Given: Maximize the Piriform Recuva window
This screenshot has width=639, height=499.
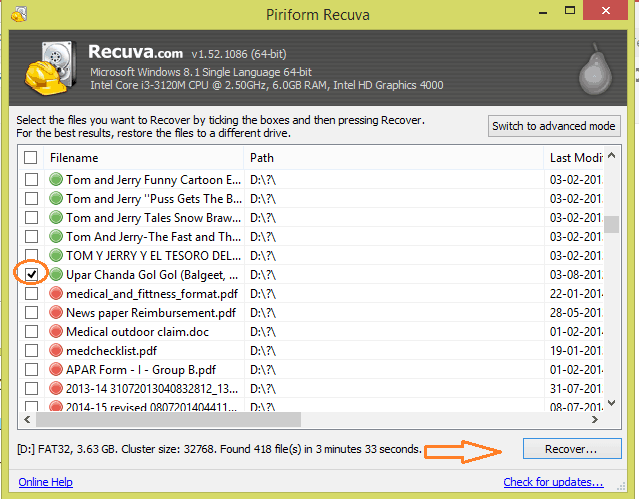Looking at the screenshot, I should point(570,11).
